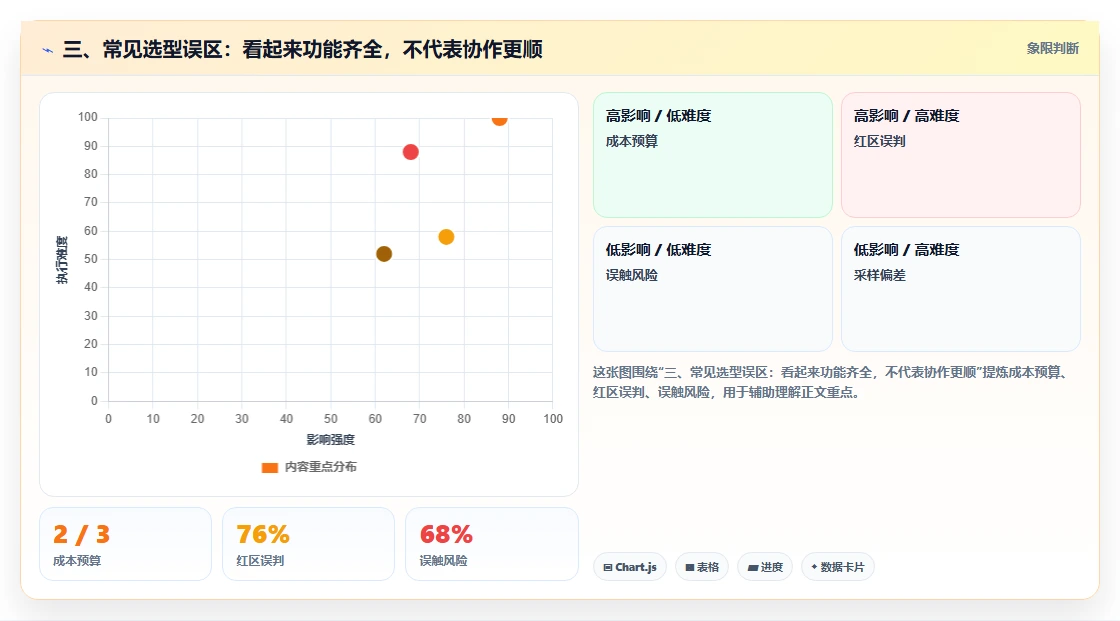Click 成本预算 text in green quadrant
1120x621 pixels.
(x=631, y=141)
